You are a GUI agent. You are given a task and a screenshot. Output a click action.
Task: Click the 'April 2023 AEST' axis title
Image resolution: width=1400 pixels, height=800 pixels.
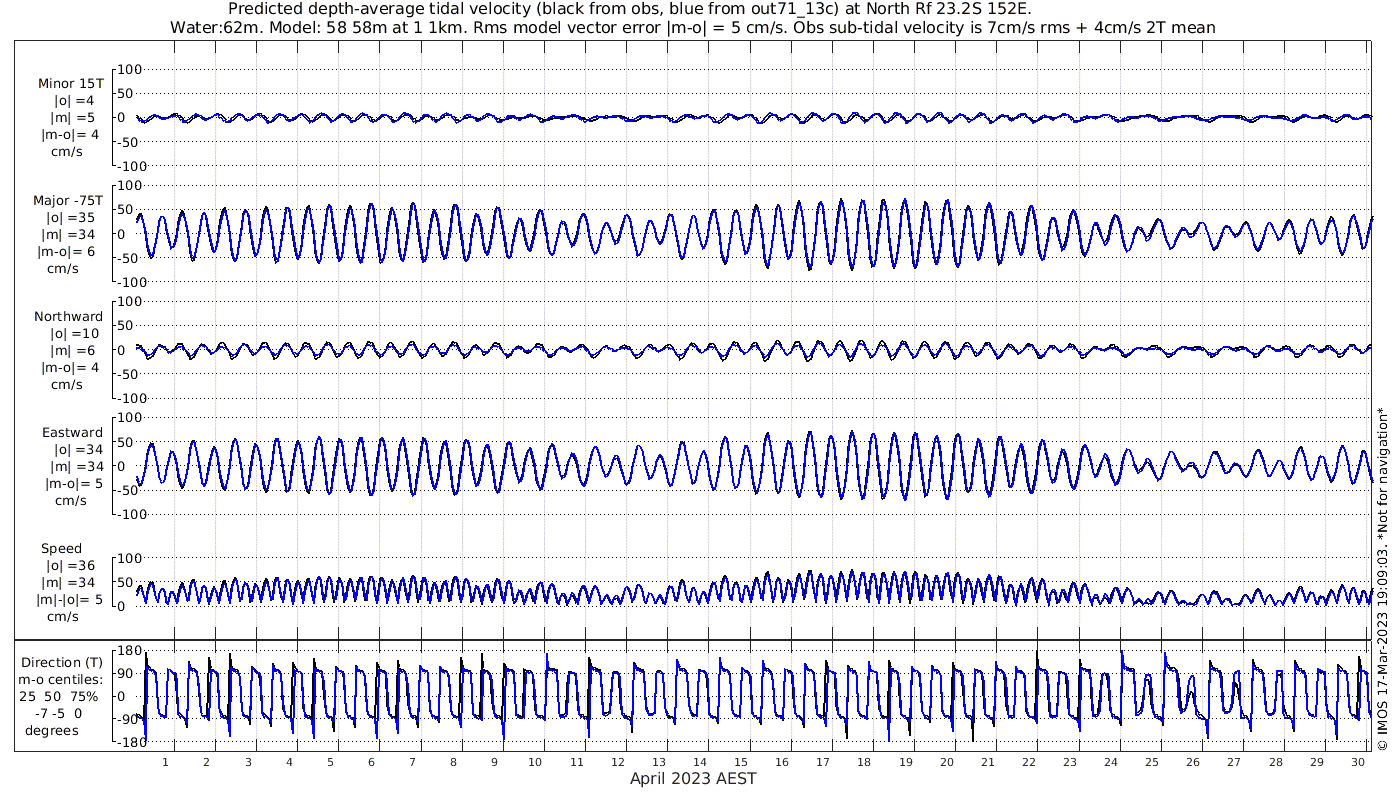[693, 779]
